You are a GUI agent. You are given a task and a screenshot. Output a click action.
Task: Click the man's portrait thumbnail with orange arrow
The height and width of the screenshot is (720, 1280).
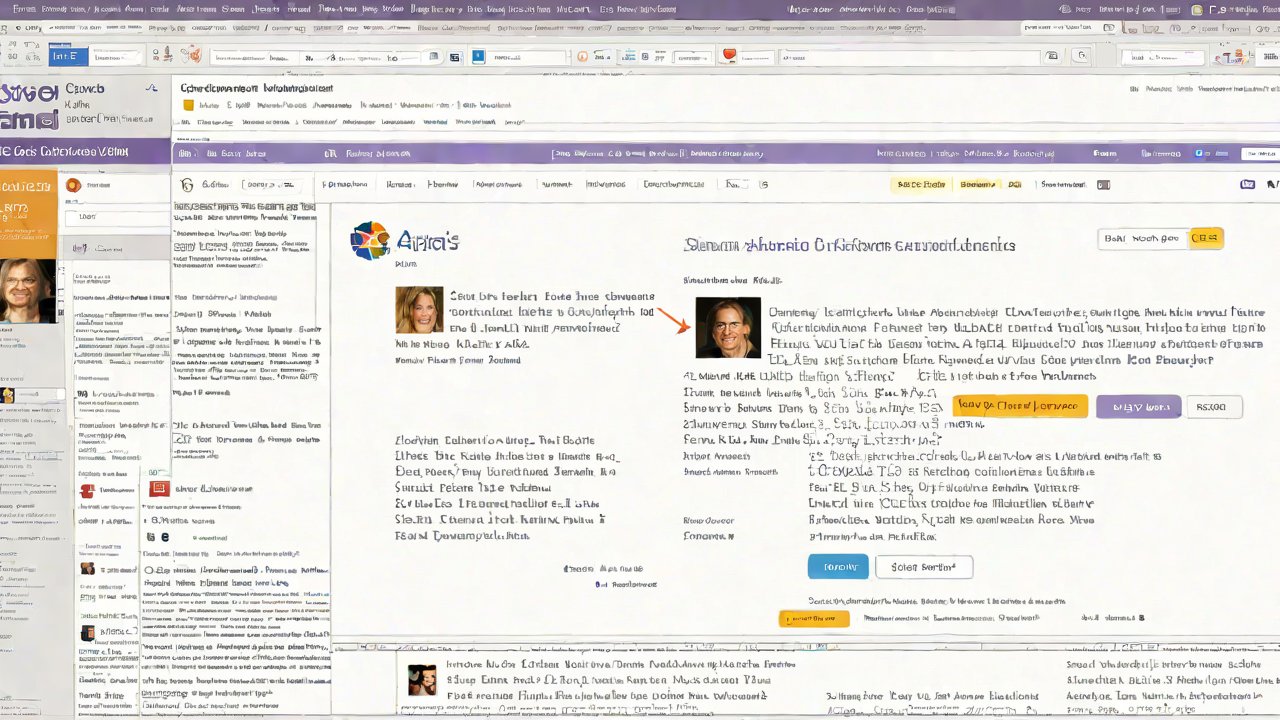(727, 327)
